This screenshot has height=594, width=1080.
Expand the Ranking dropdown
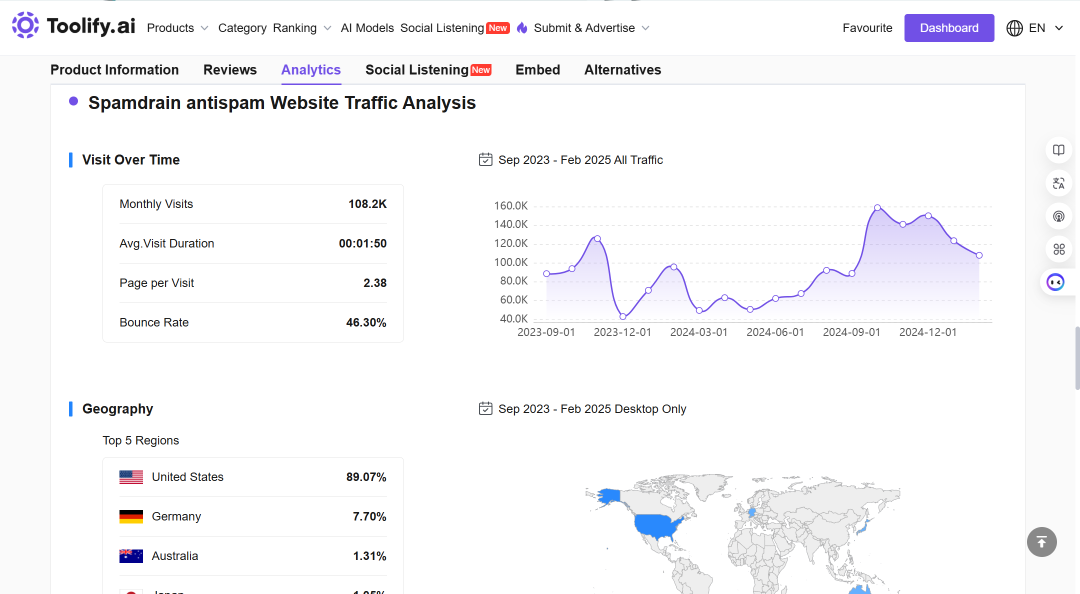302,28
